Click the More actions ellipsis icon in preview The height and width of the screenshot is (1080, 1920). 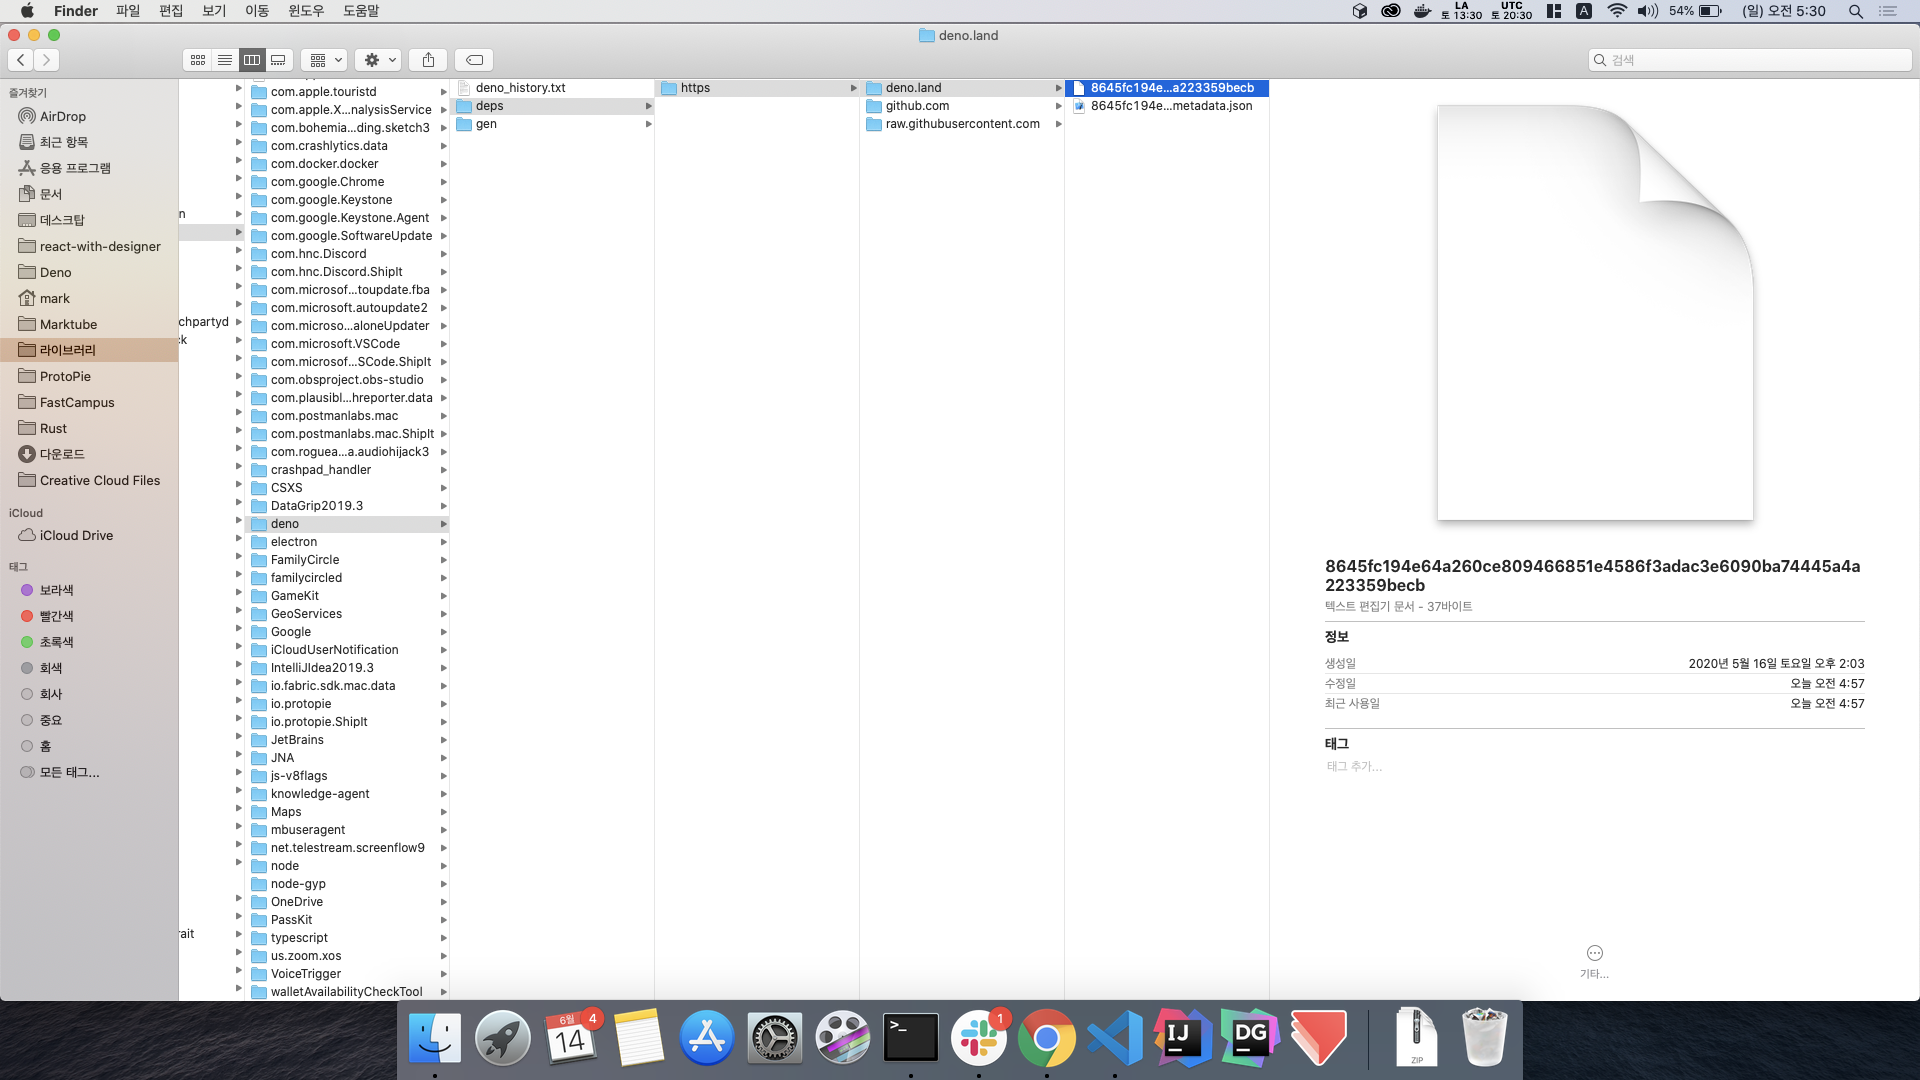(1594, 953)
